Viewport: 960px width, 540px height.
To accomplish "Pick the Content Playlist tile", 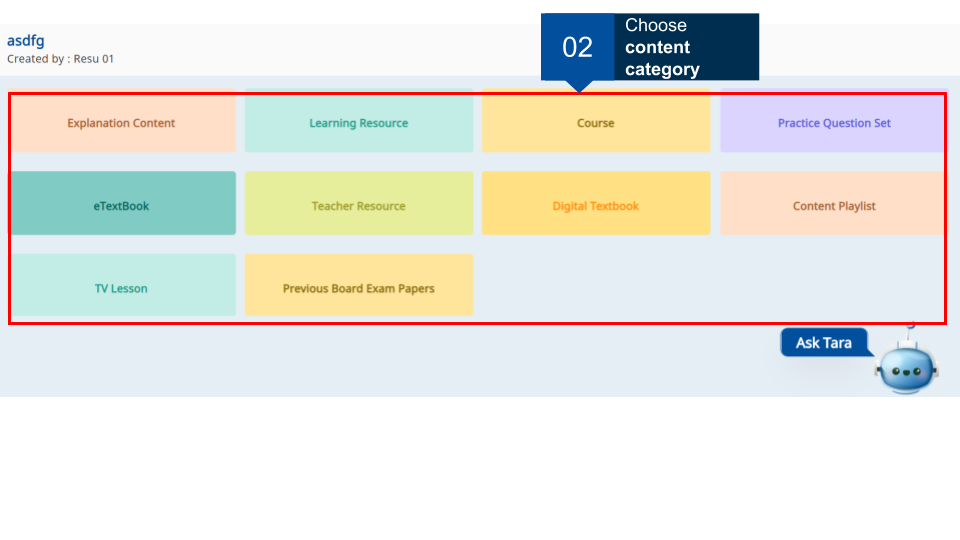I will pos(833,206).
